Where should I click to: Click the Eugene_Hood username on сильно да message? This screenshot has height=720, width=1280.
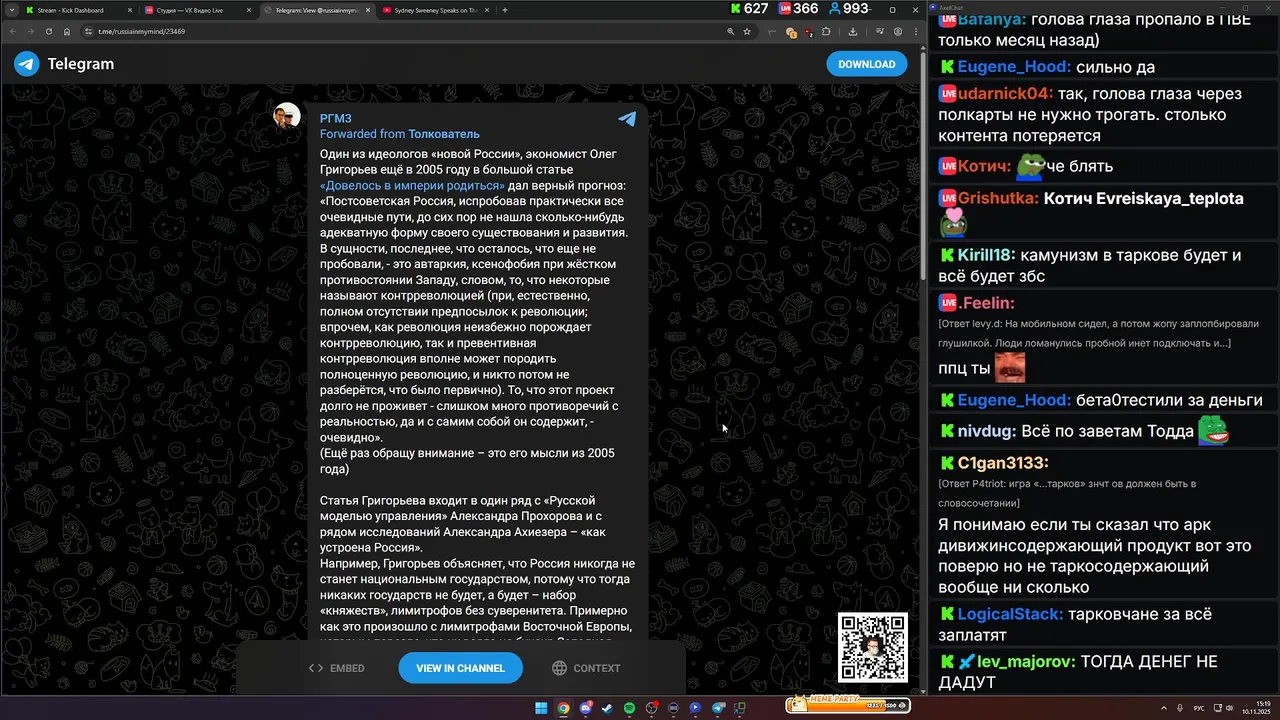click(x=1014, y=67)
